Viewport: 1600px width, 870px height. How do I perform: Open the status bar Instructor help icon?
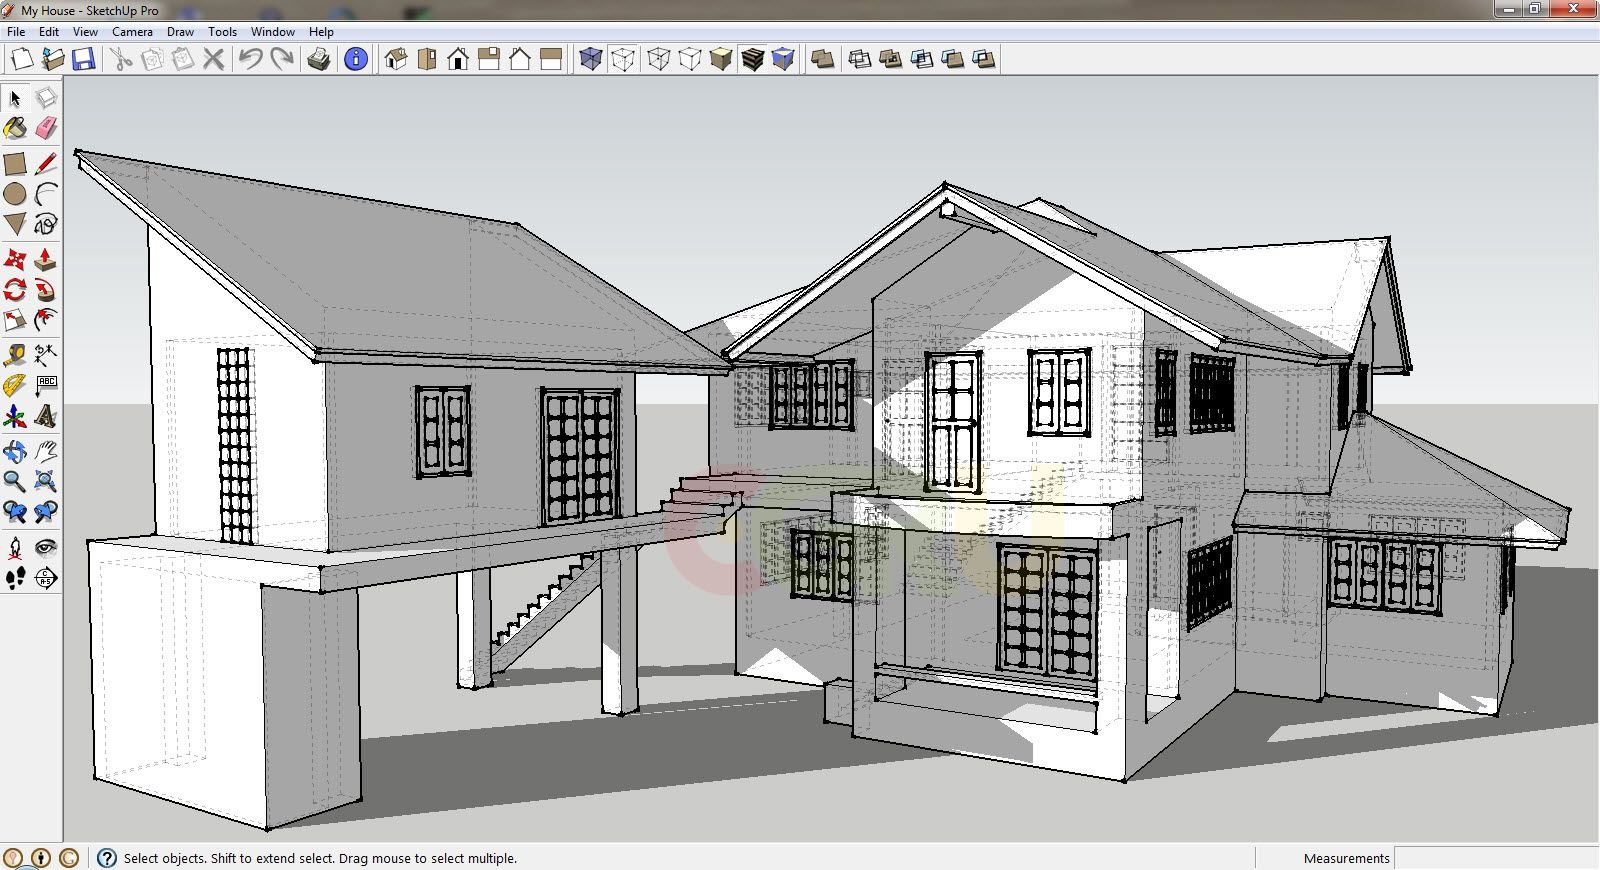click(x=106, y=858)
